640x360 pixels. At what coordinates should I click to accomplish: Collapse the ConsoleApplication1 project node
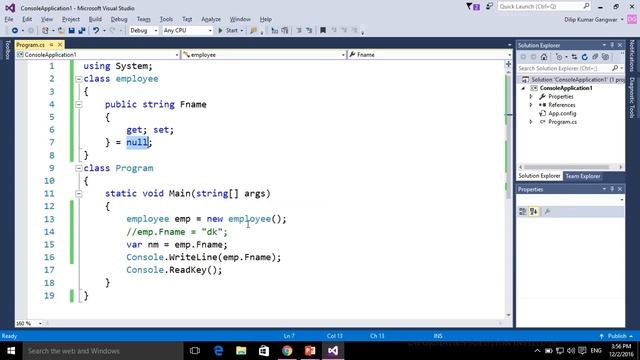coord(523,88)
